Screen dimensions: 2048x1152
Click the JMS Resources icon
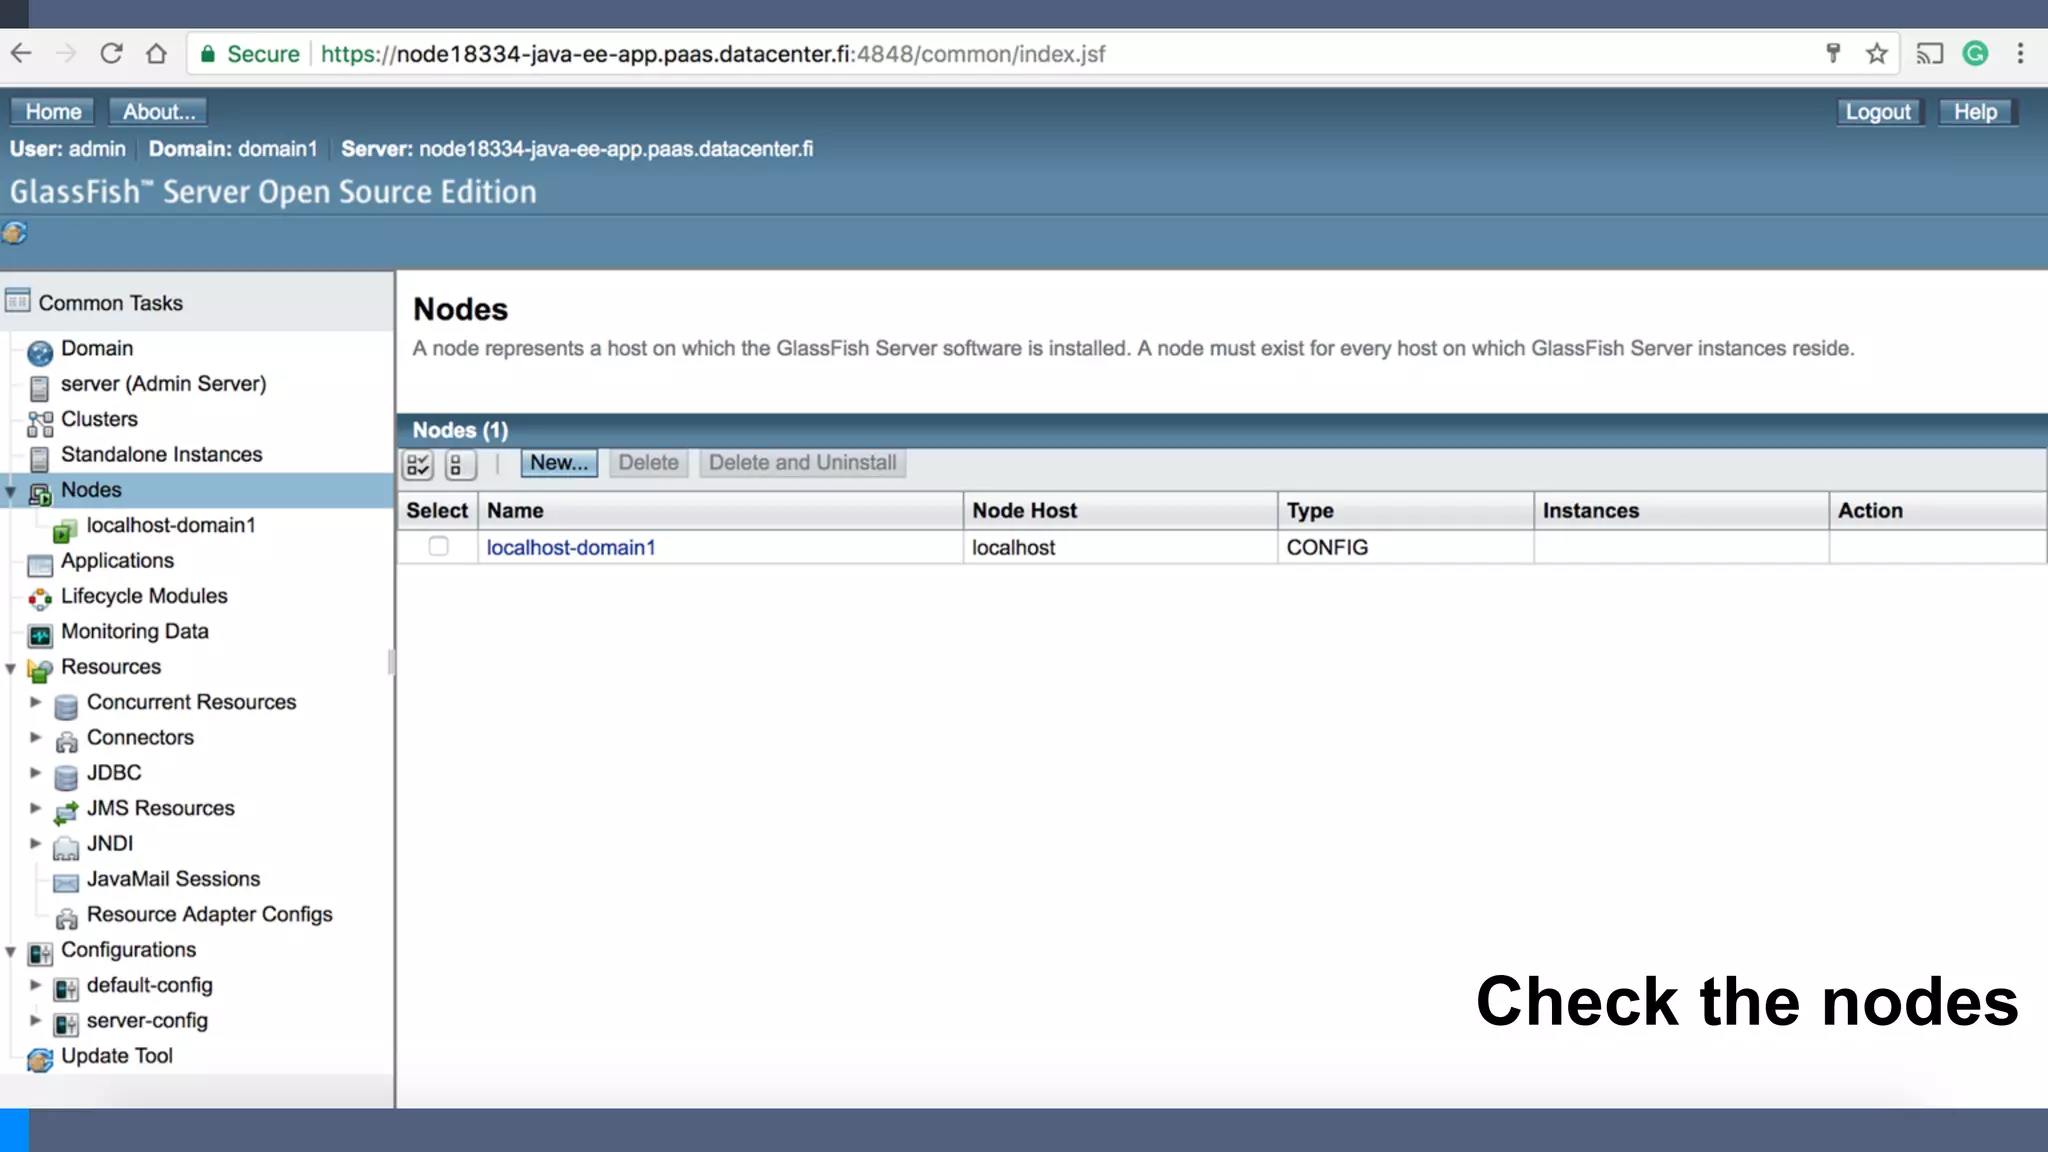tap(66, 812)
